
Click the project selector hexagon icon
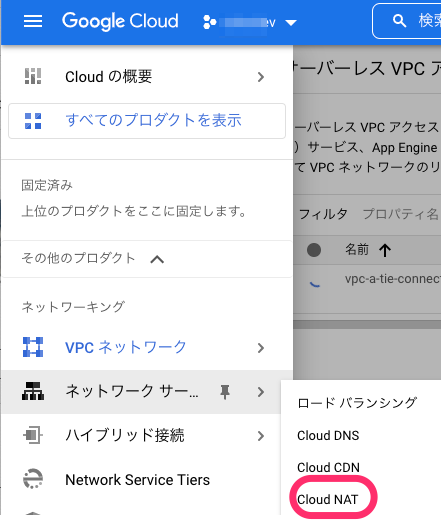point(210,22)
